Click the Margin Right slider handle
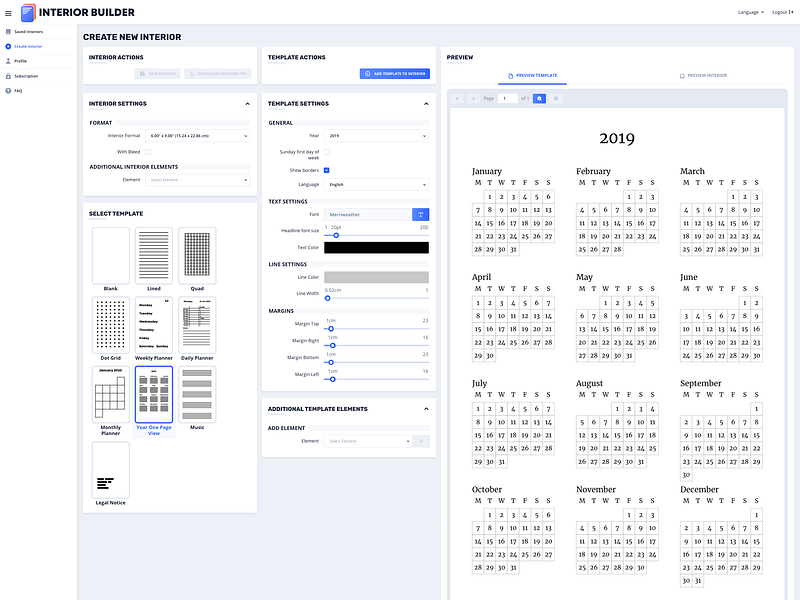 tap(333, 345)
